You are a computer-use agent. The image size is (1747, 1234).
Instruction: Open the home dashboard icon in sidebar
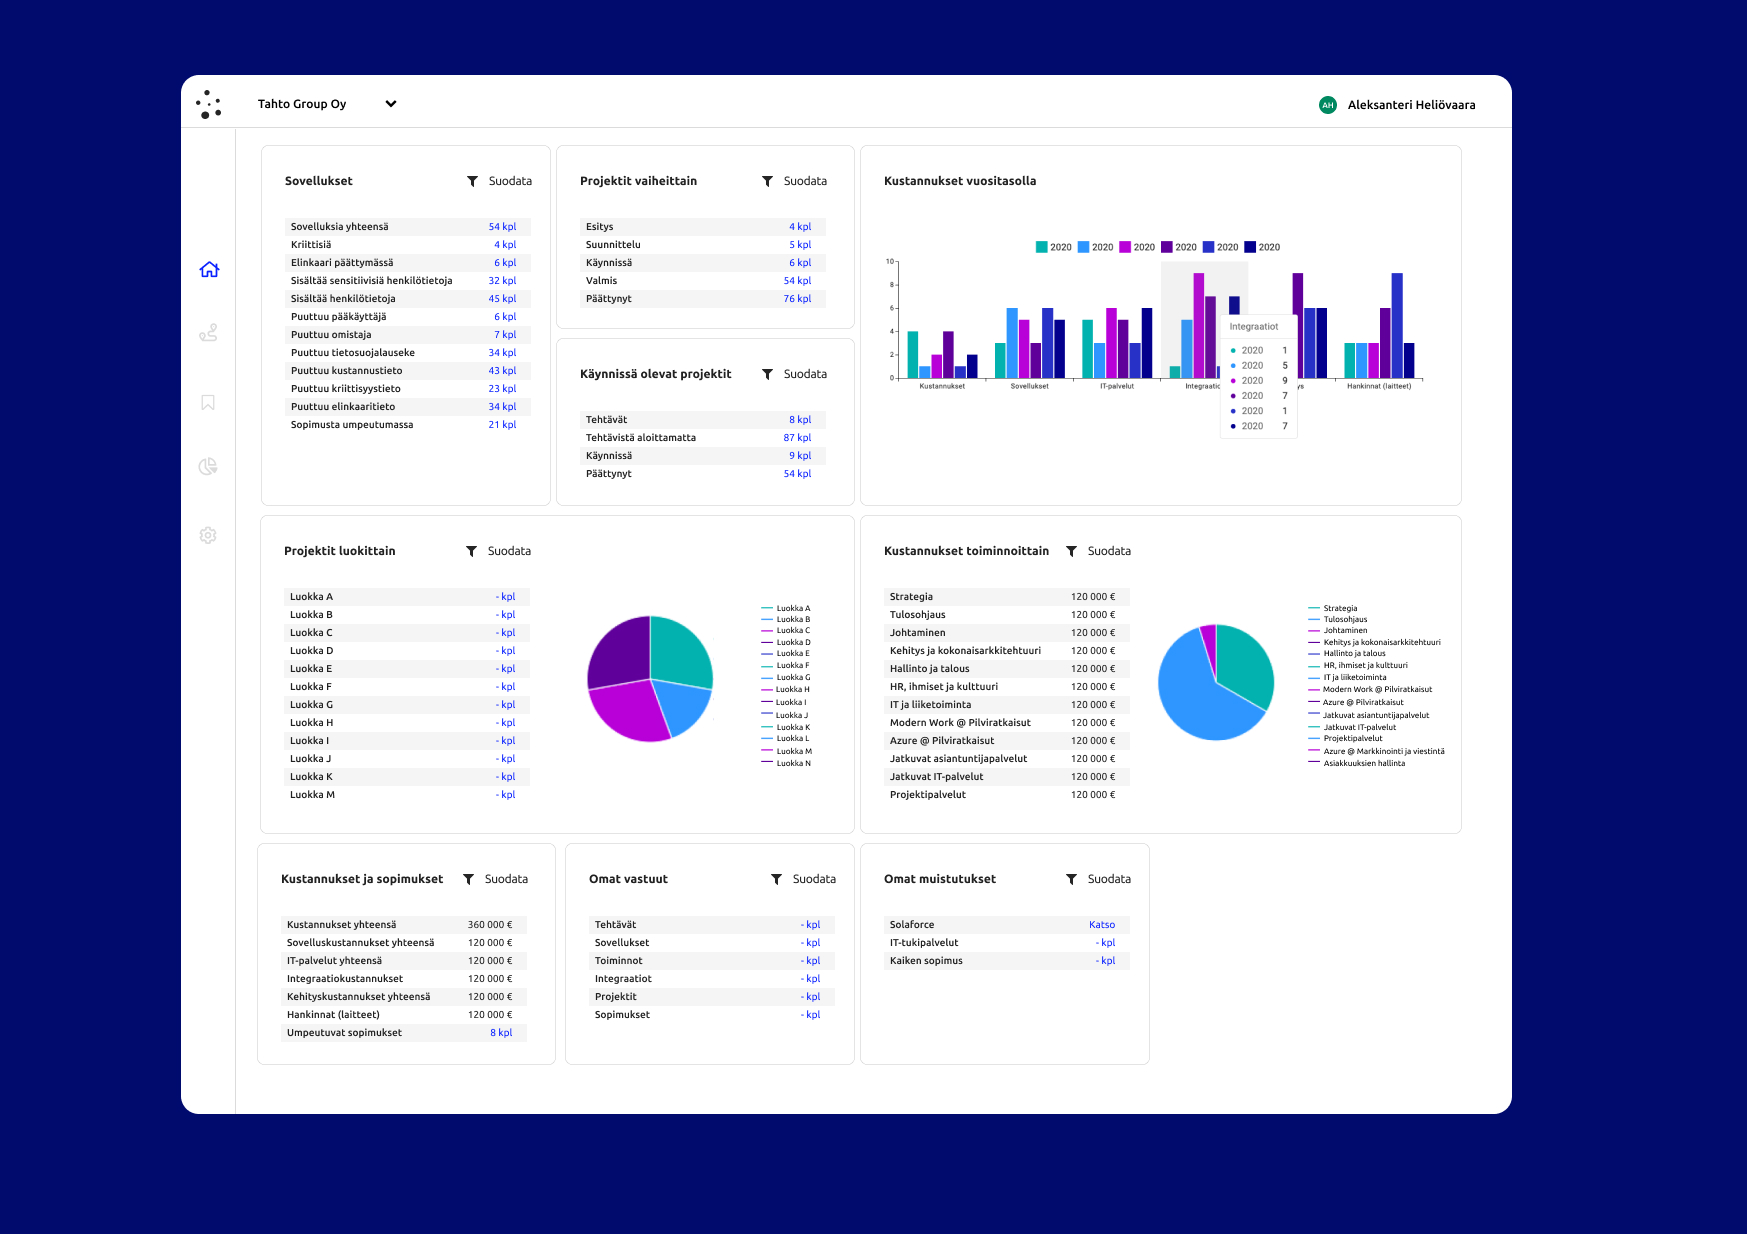click(209, 269)
